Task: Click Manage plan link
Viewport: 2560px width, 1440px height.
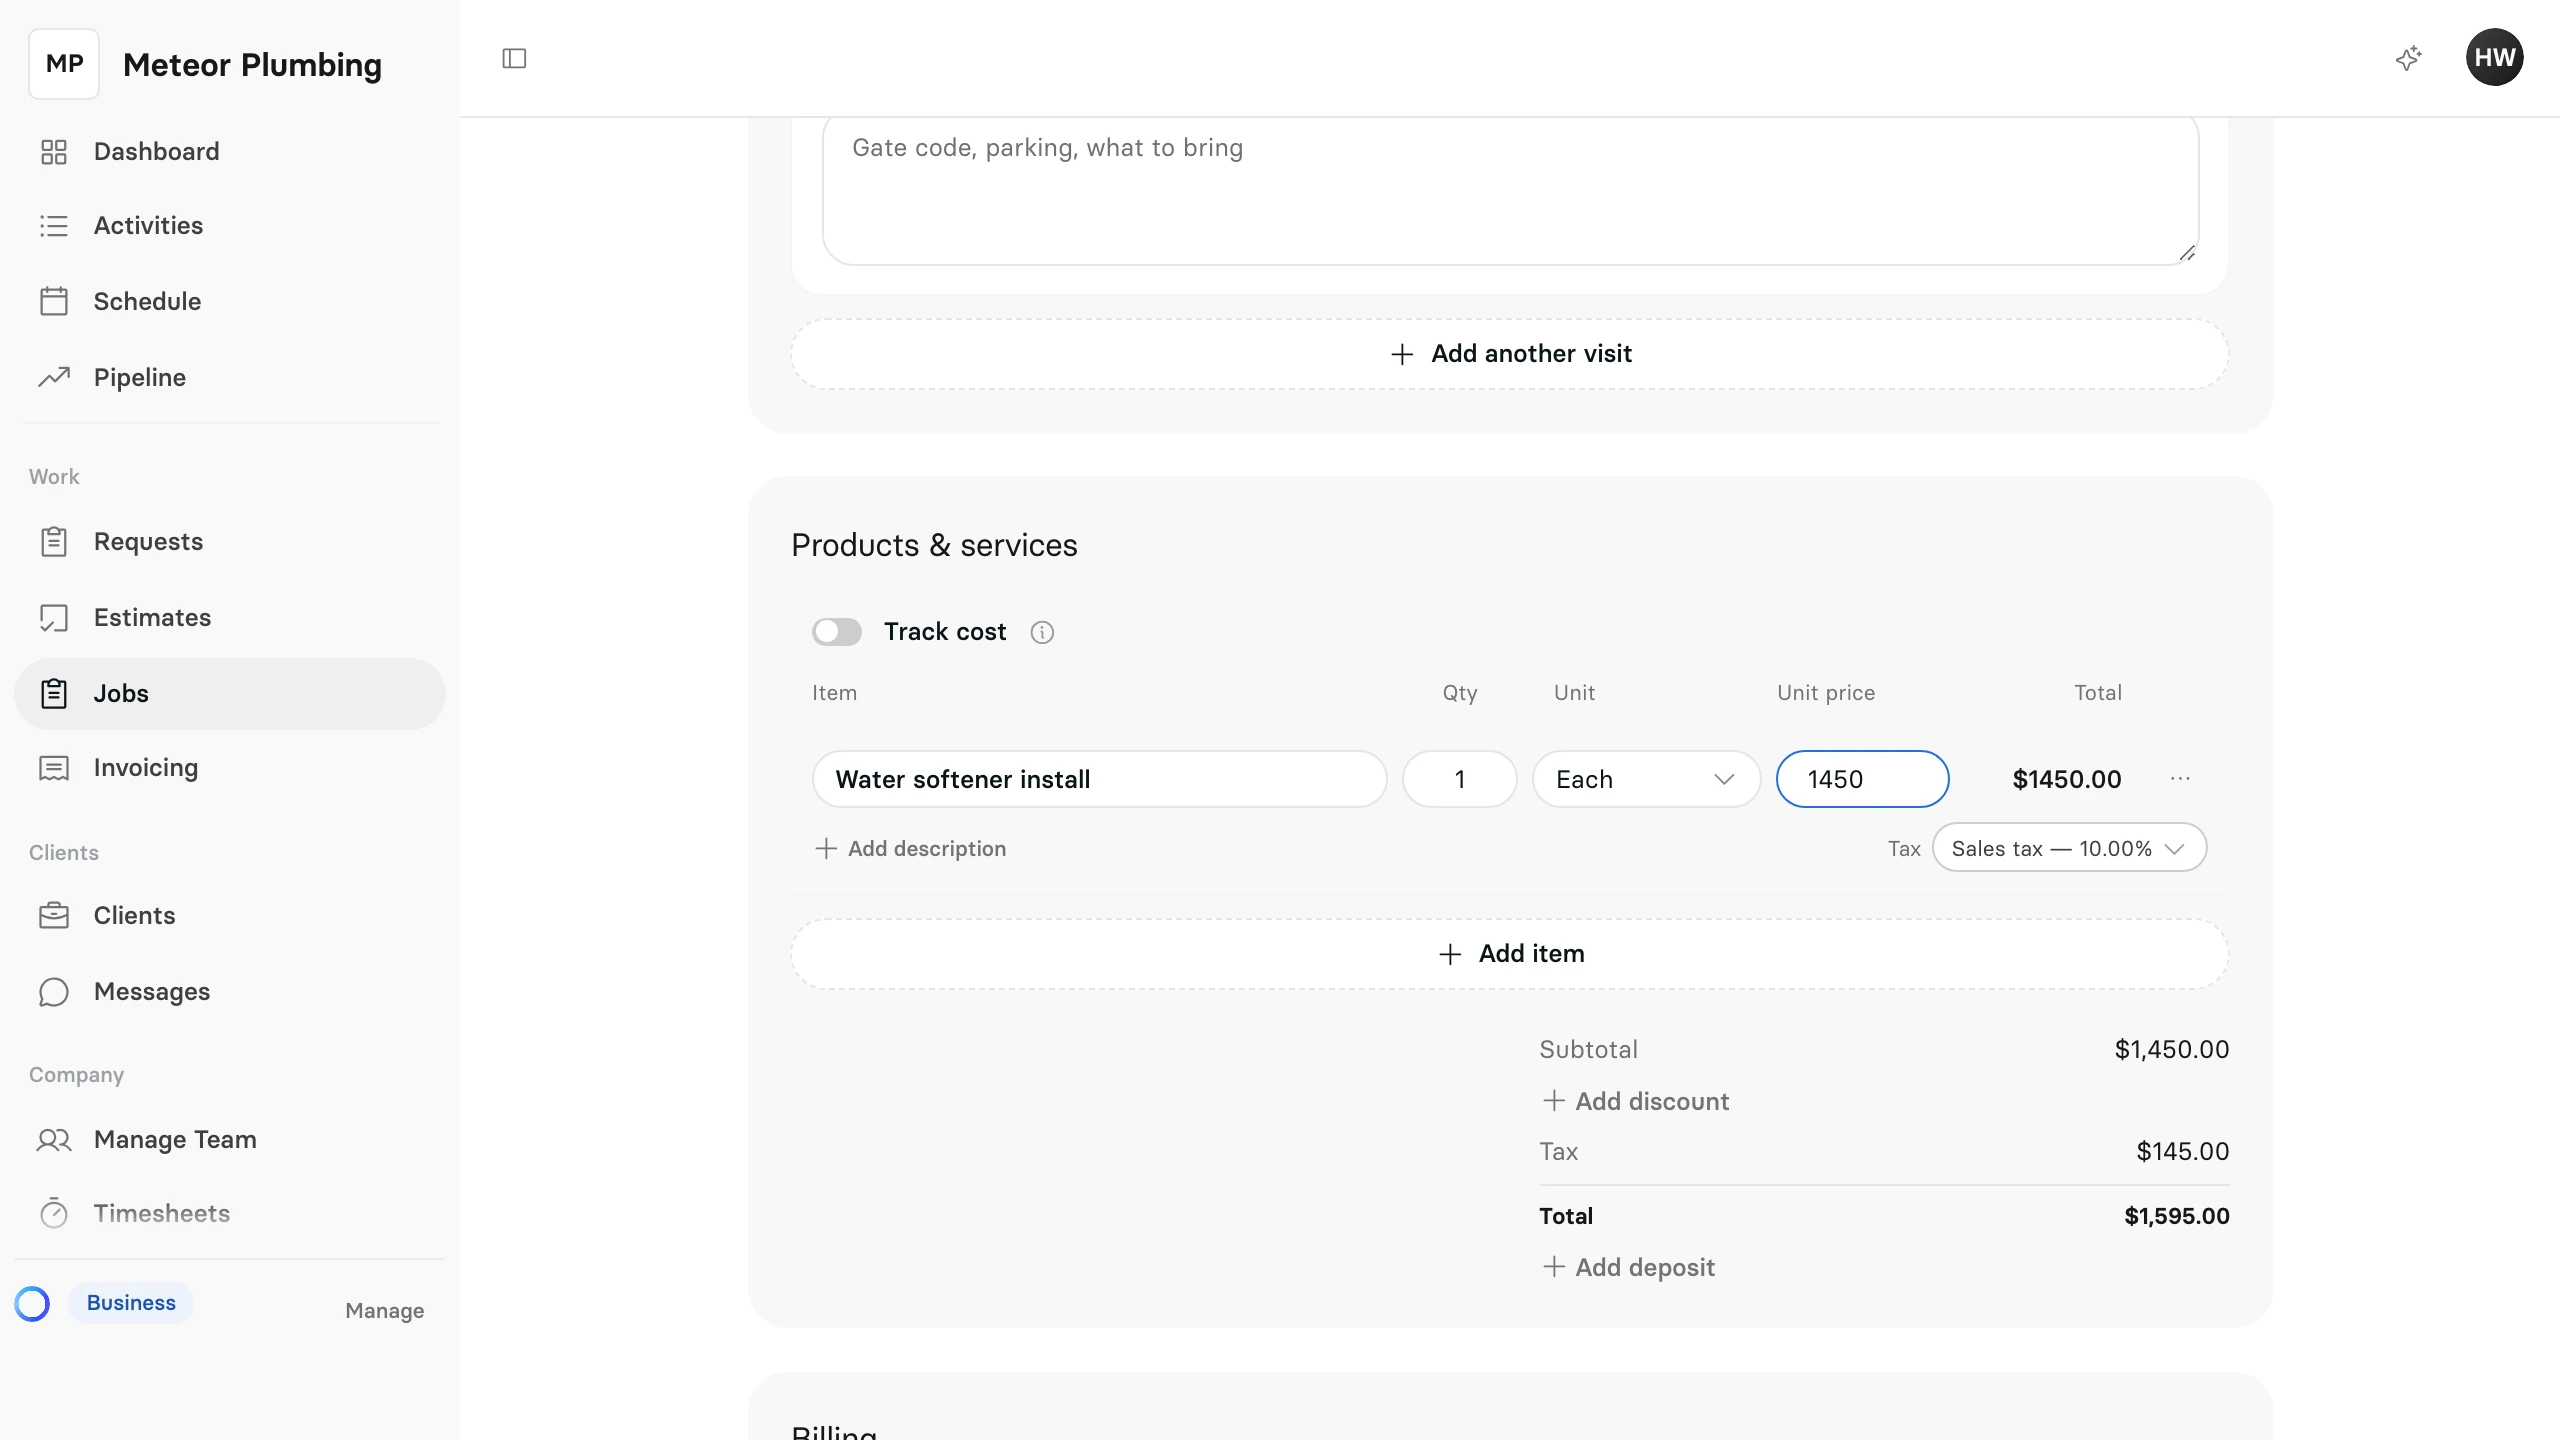Action: click(385, 1311)
